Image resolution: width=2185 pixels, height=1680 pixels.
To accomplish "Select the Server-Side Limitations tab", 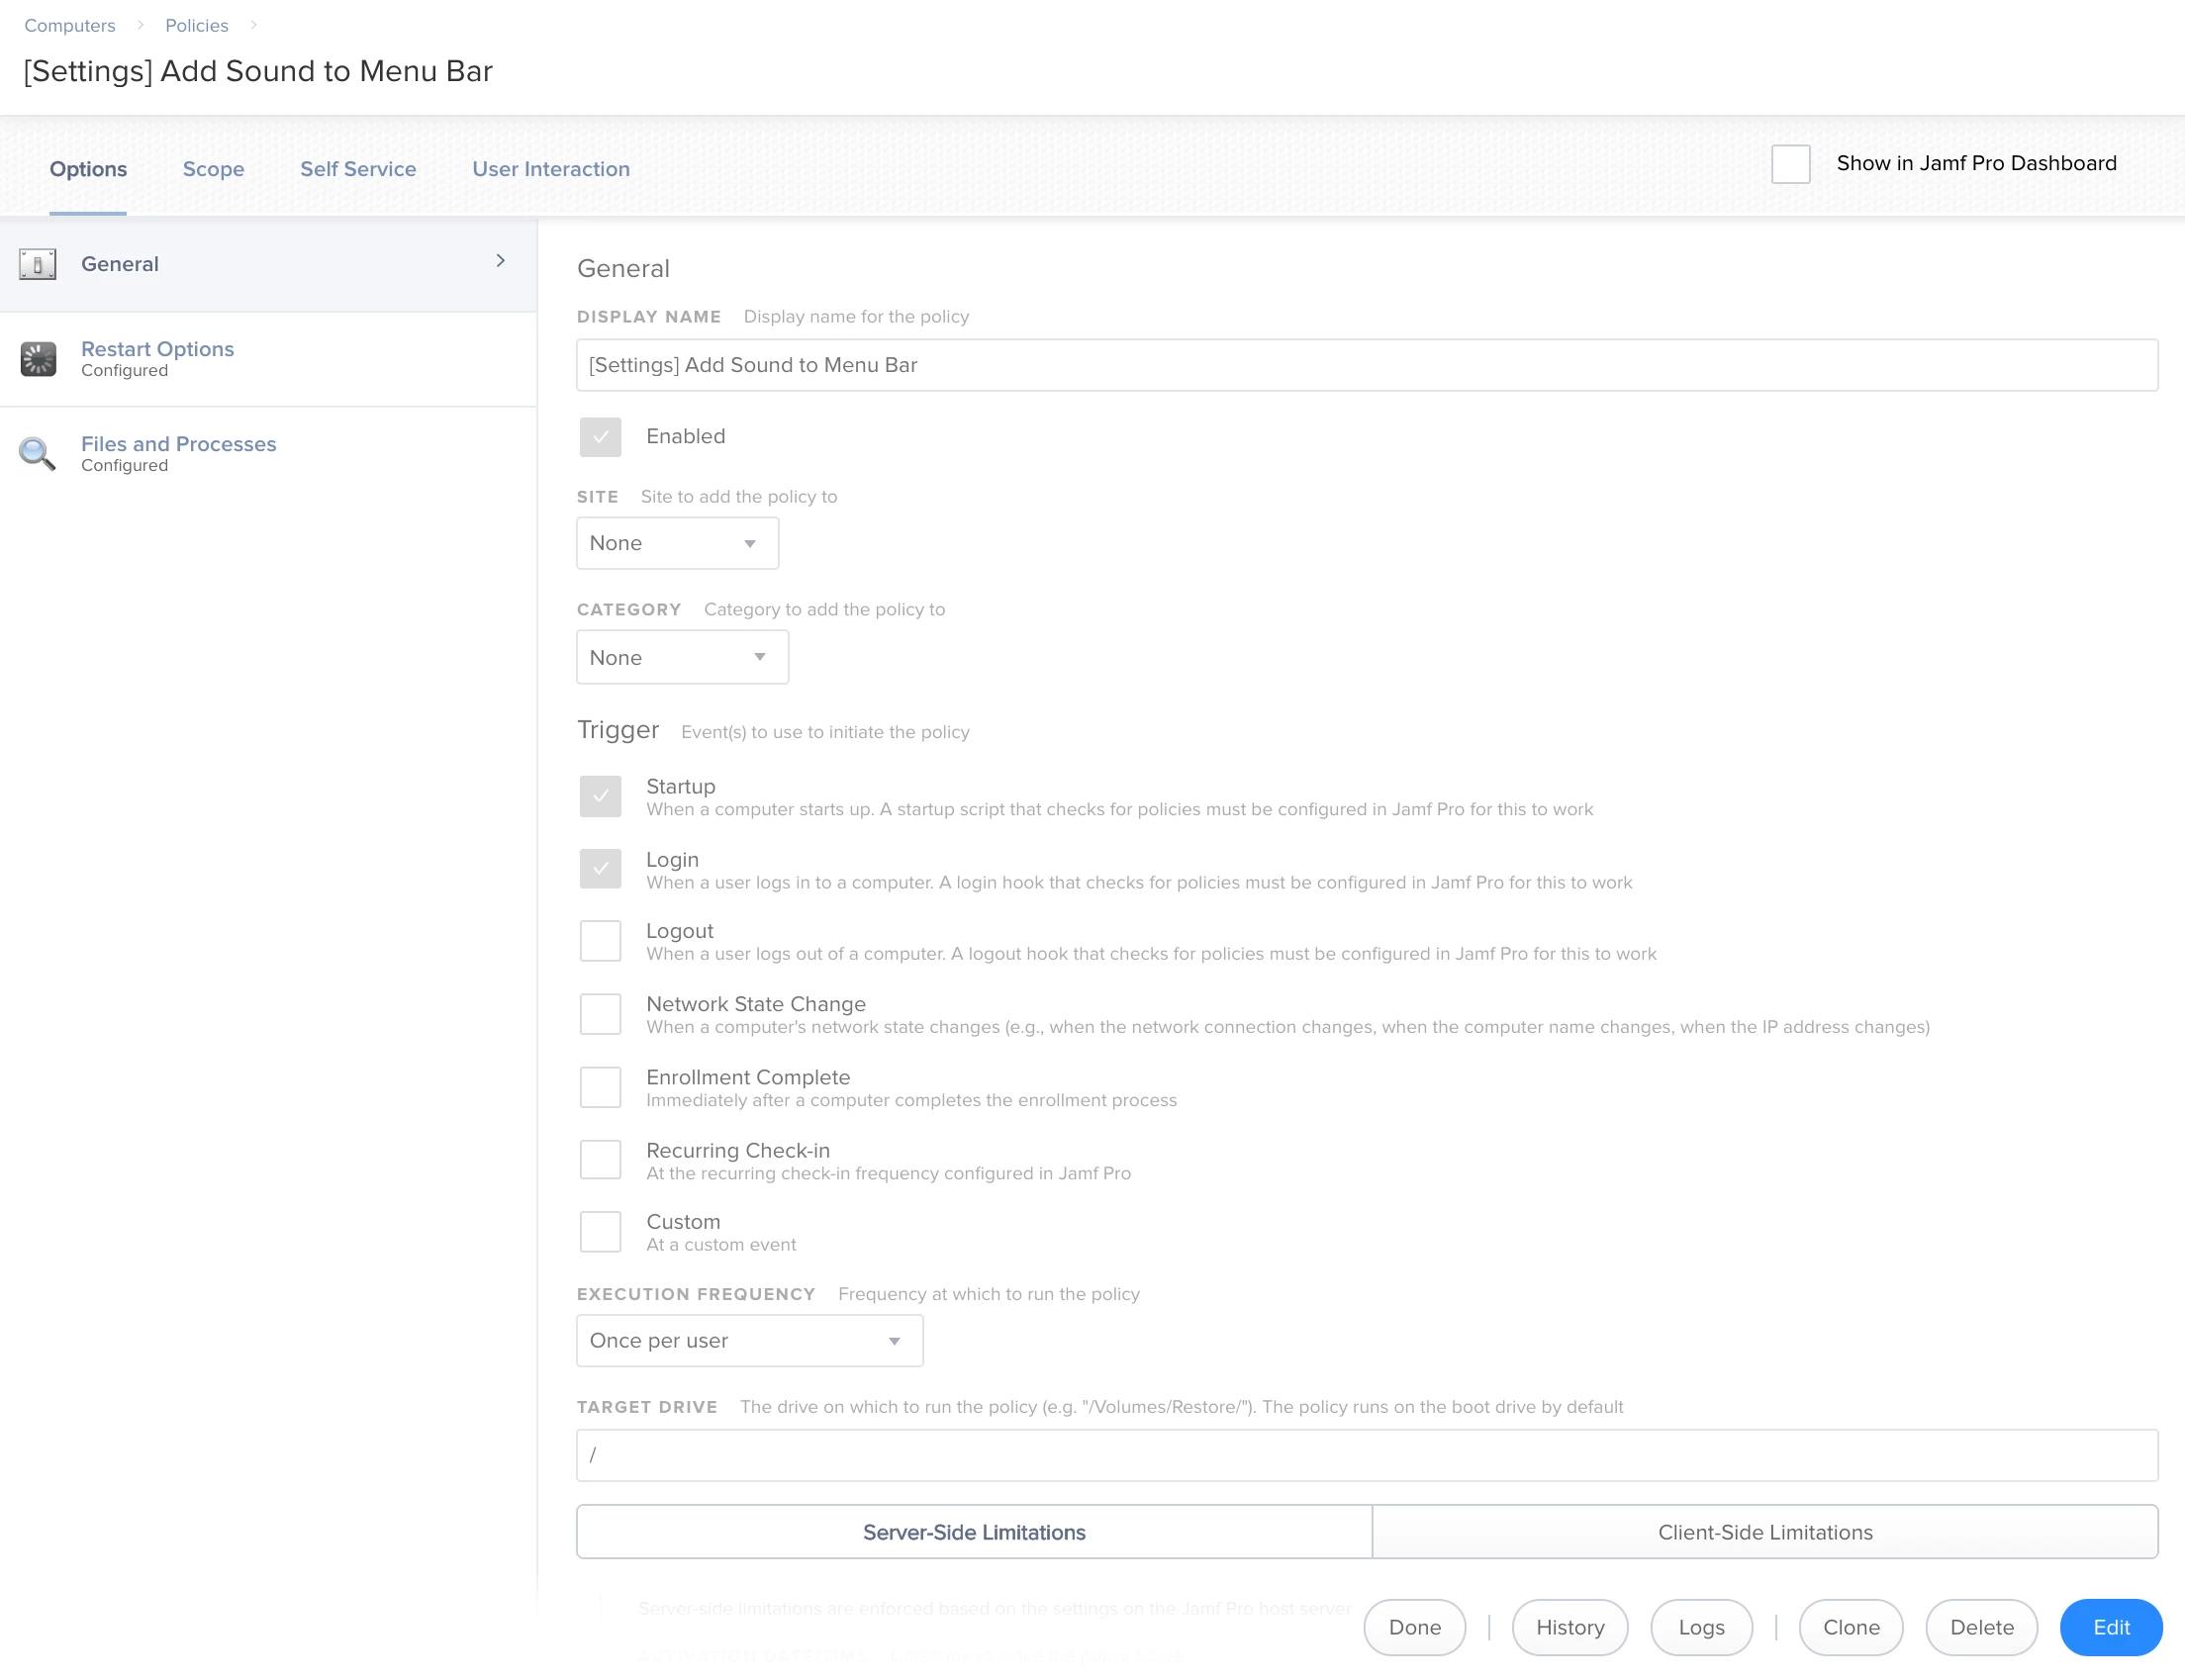I will pyautogui.click(x=974, y=1532).
